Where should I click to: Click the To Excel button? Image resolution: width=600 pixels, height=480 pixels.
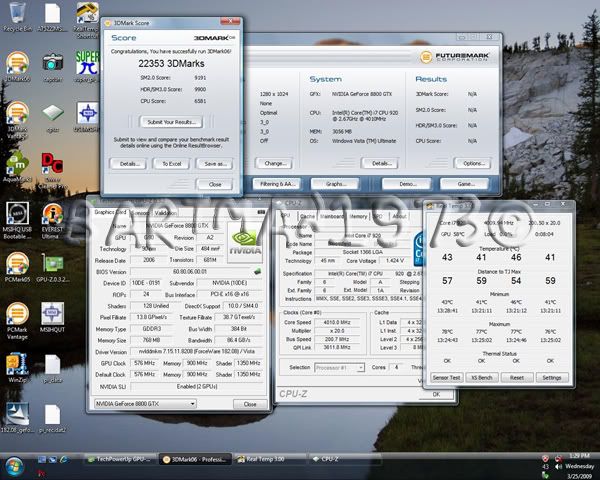[173, 163]
